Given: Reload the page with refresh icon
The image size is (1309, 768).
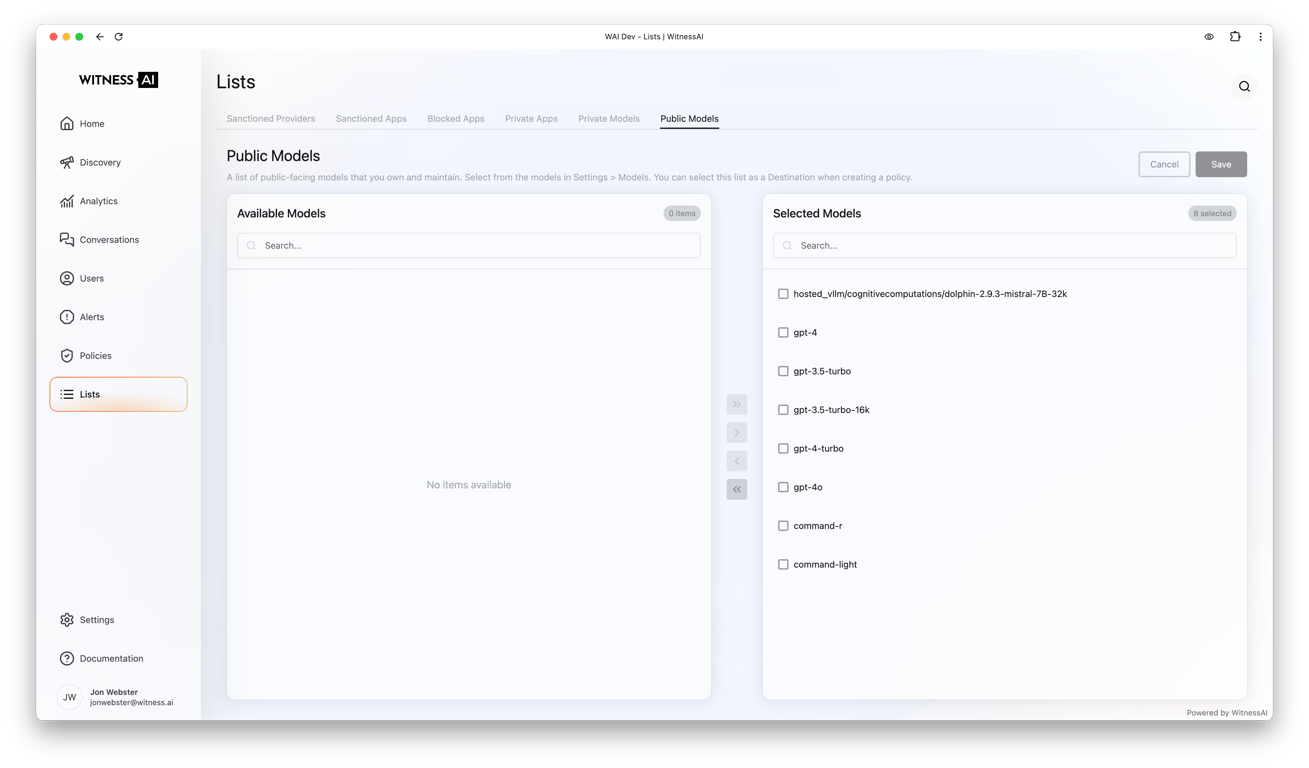Looking at the screenshot, I should (119, 37).
